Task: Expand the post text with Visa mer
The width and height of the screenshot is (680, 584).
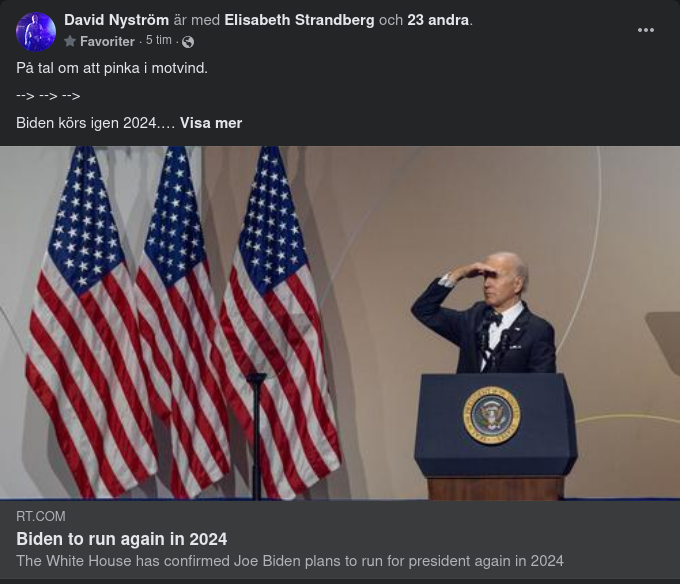Action: (x=211, y=123)
